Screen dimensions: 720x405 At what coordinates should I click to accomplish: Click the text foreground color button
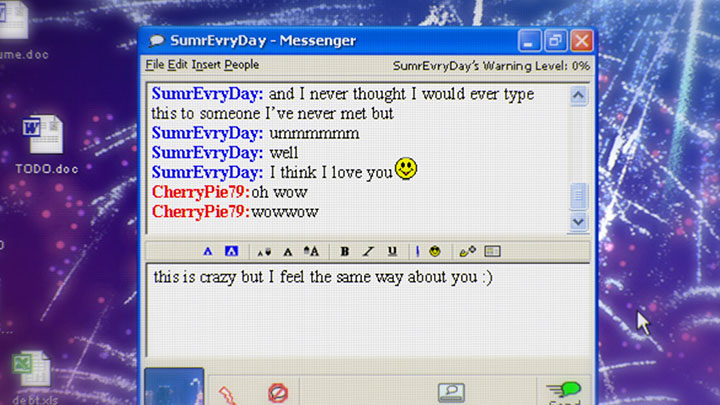[x=208, y=251]
